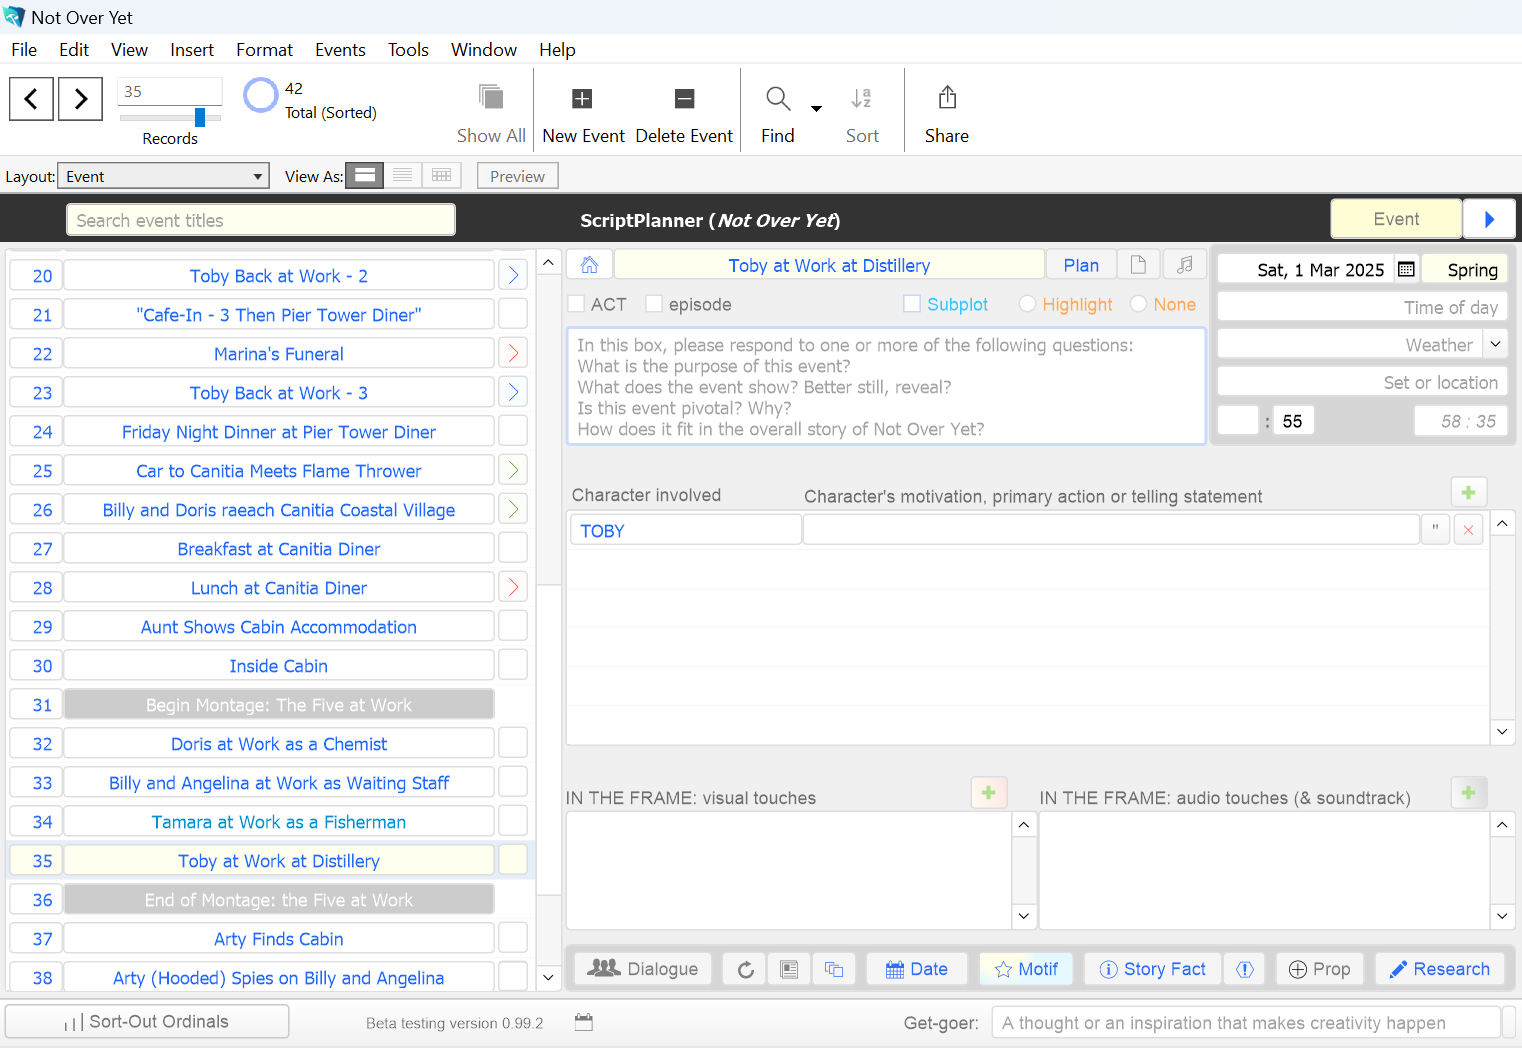Open the Events menu
This screenshot has width=1522, height=1048.
pyautogui.click(x=340, y=49)
